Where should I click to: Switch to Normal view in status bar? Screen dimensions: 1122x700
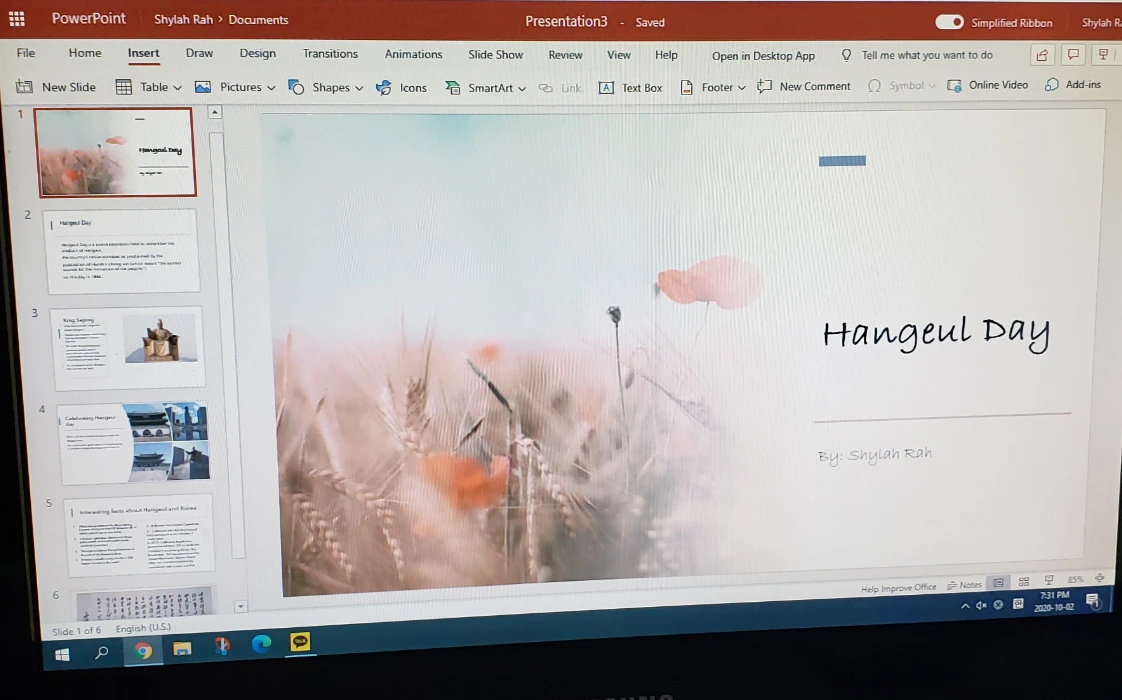click(x=998, y=582)
